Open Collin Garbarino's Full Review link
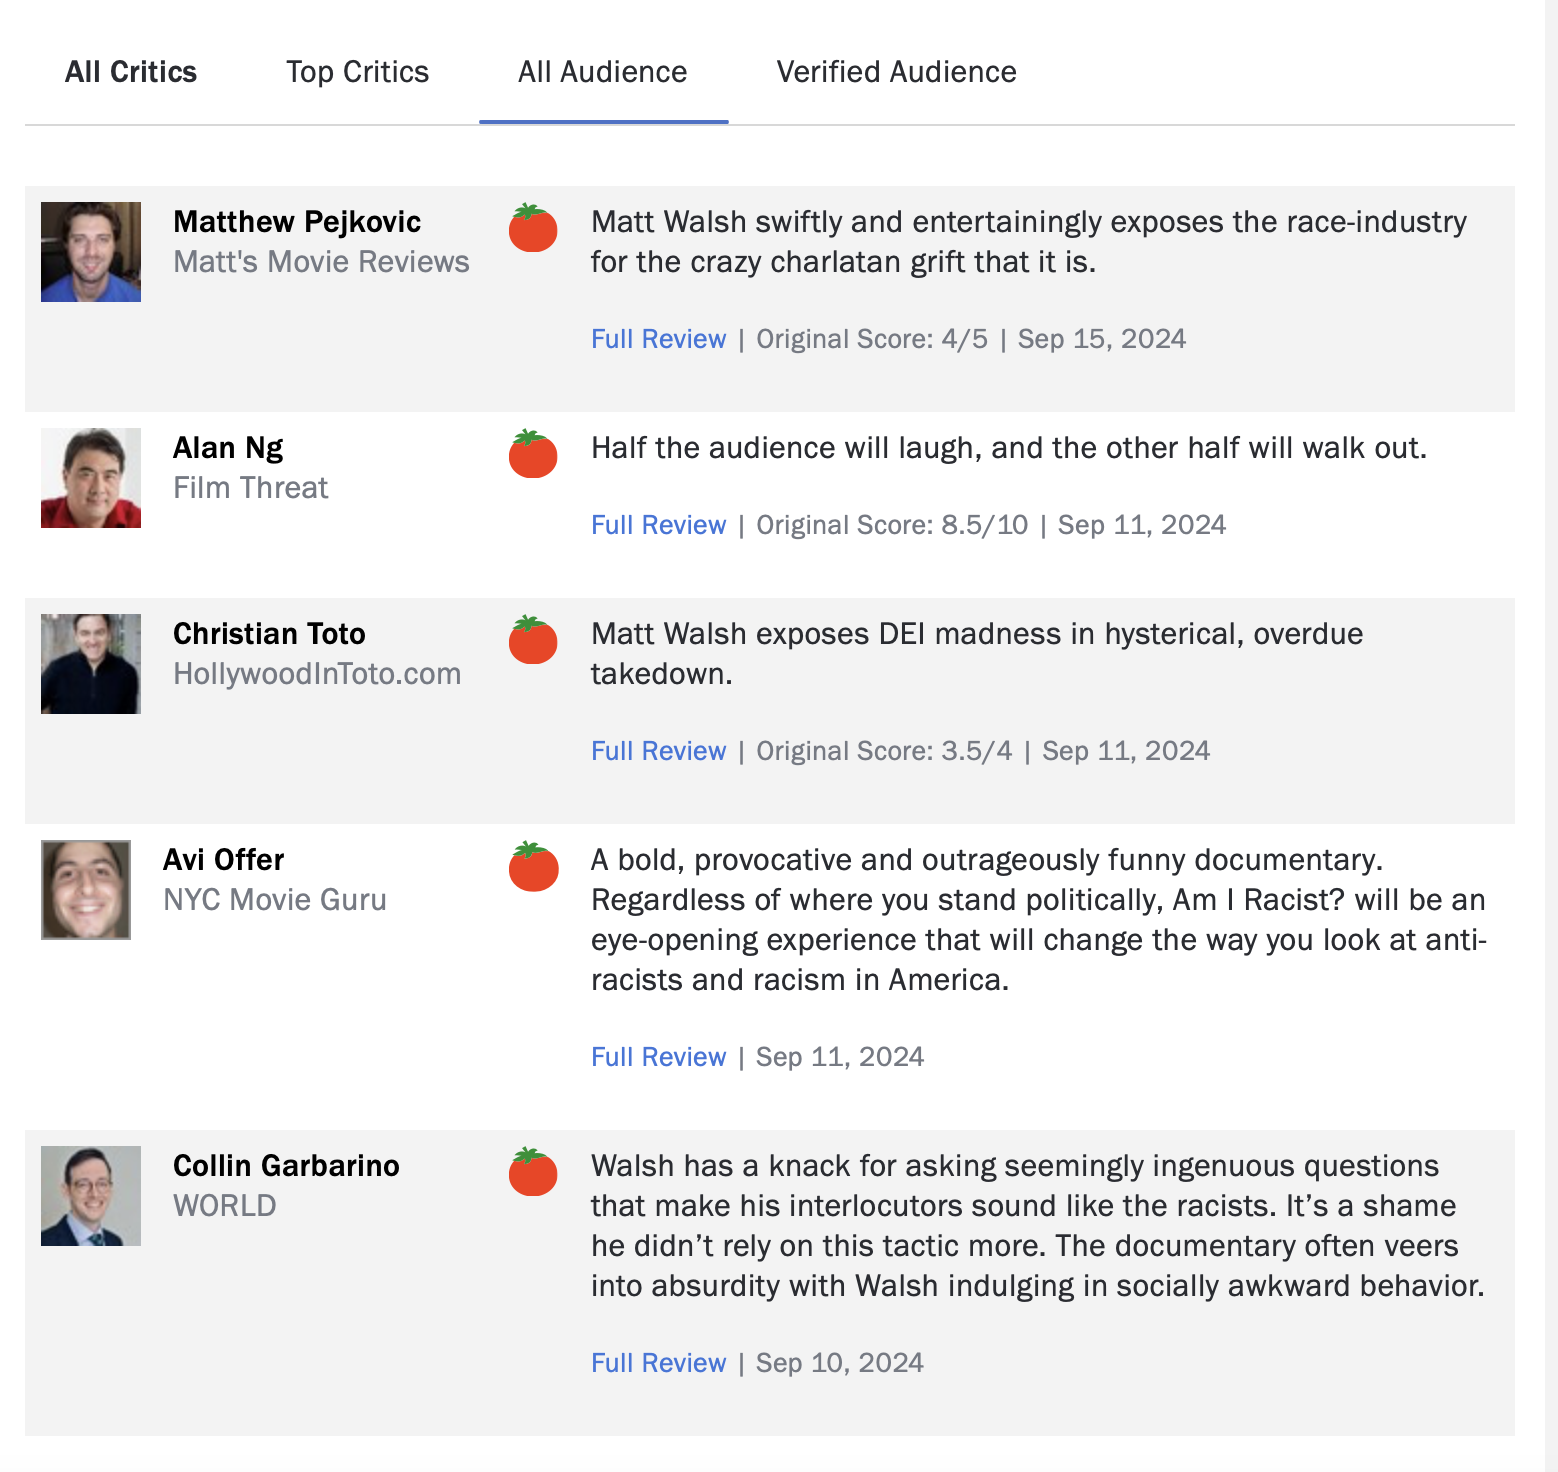This screenshot has height=1472, width=1558. [658, 1363]
